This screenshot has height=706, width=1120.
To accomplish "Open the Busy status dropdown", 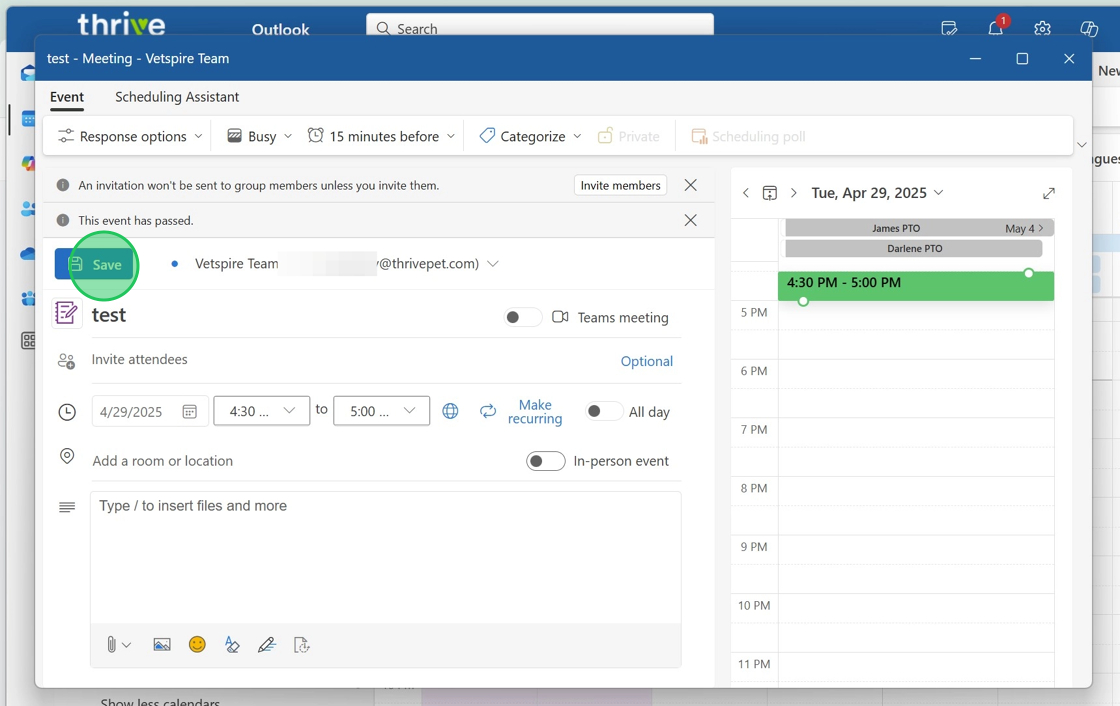I will pyautogui.click(x=260, y=136).
